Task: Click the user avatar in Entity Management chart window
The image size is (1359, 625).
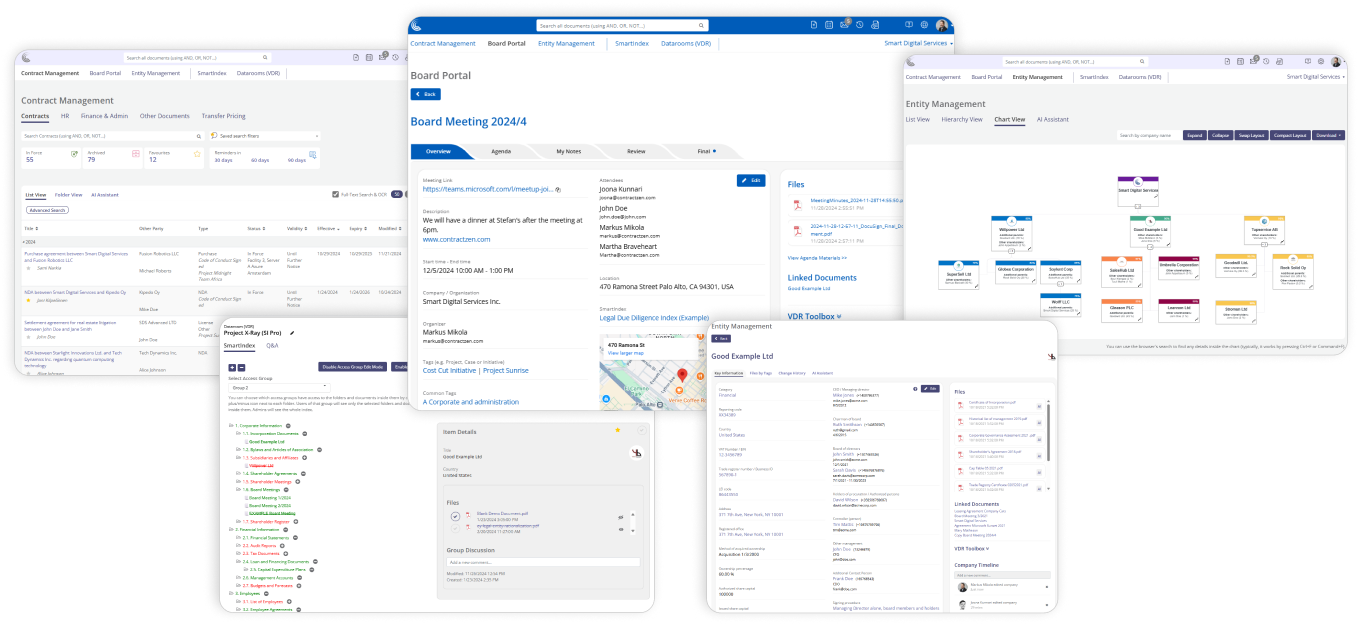Action: coord(1335,61)
